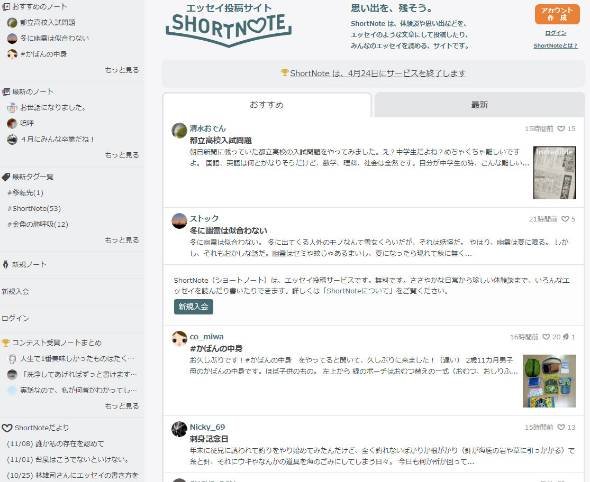
Task: Click the avatar beside #かばんの中身 in sidebar
Action: [12, 54]
